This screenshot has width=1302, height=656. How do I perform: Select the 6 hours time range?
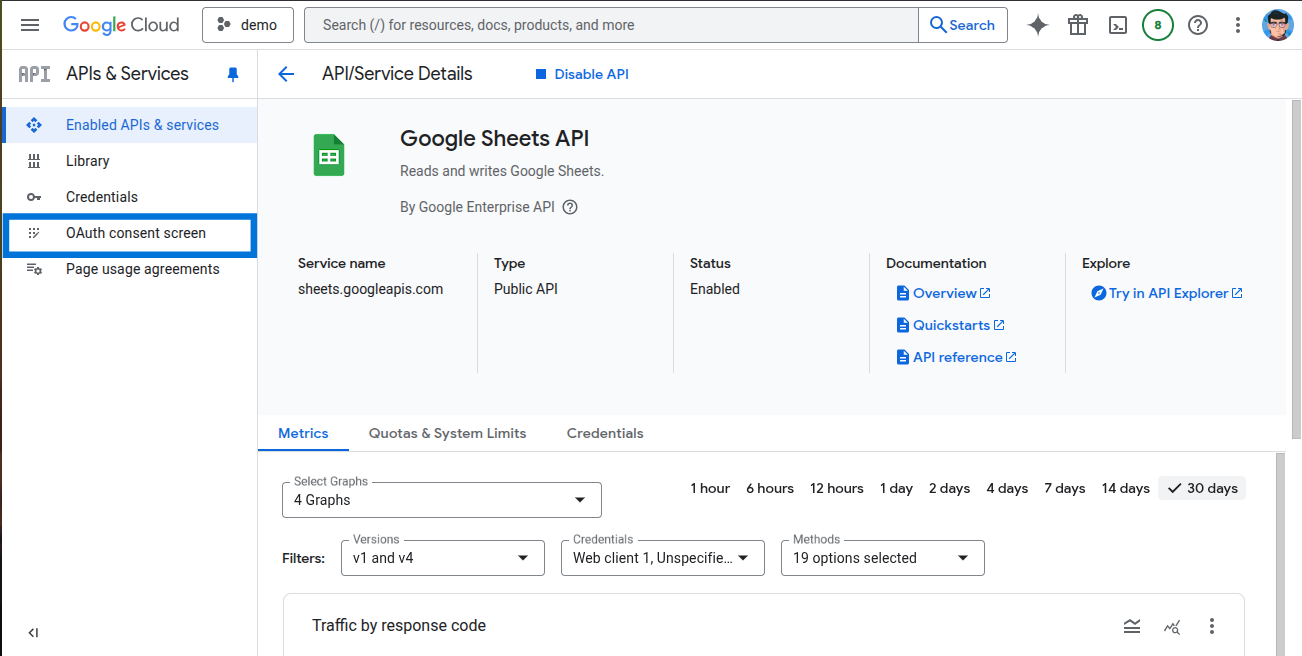(x=770, y=488)
